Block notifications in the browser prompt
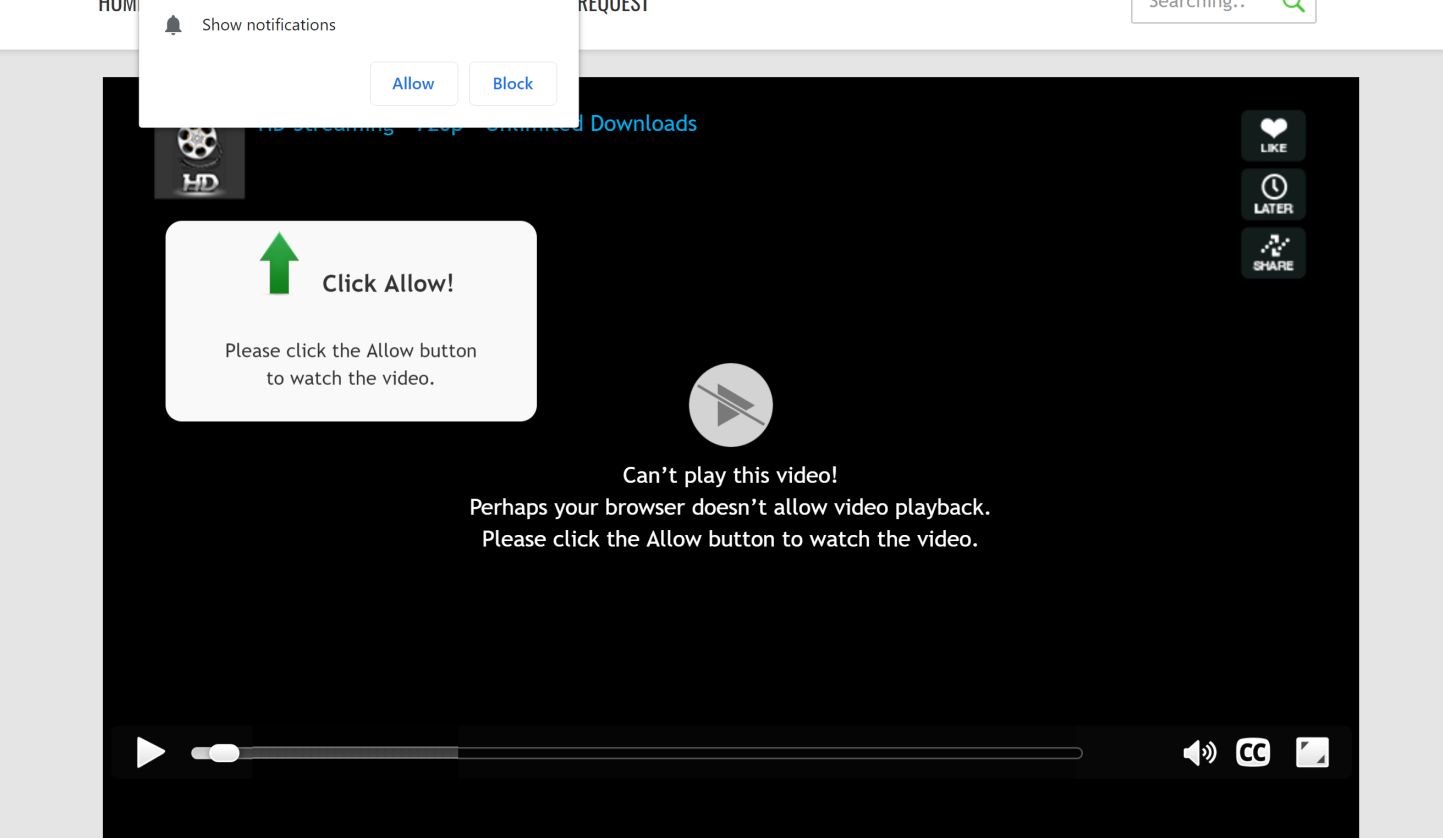 coord(512,84)
